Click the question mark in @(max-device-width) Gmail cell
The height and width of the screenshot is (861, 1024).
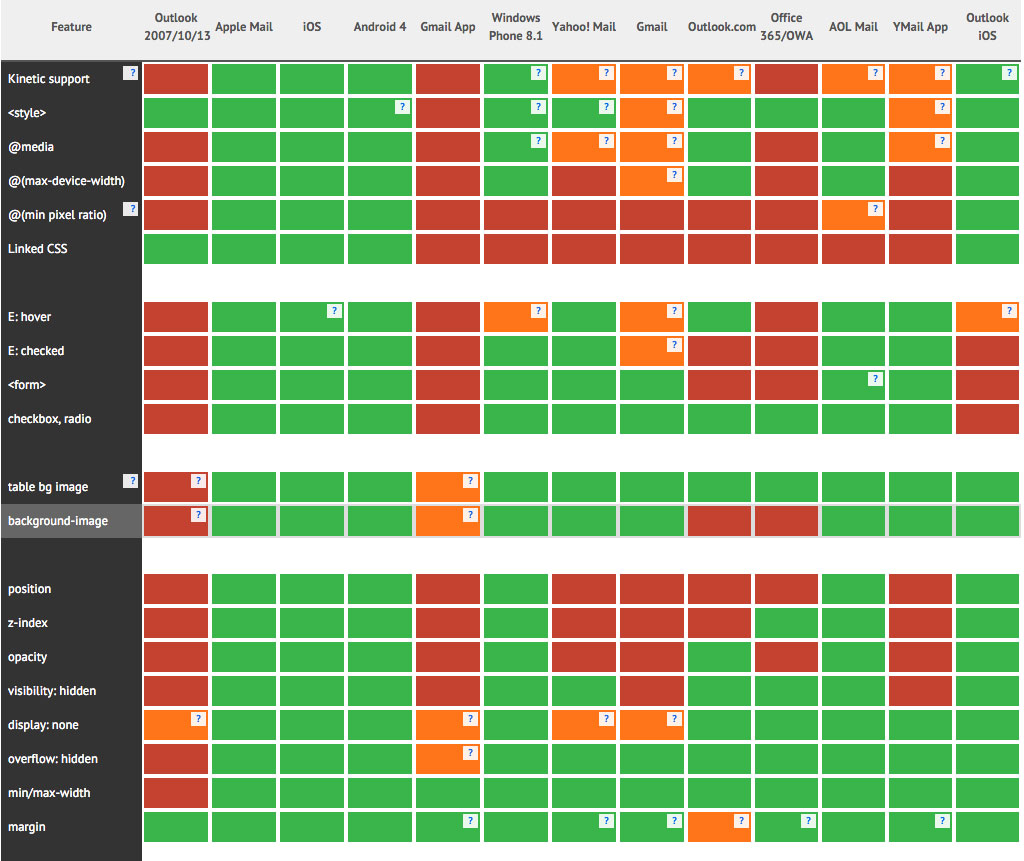tap(674, 175)
